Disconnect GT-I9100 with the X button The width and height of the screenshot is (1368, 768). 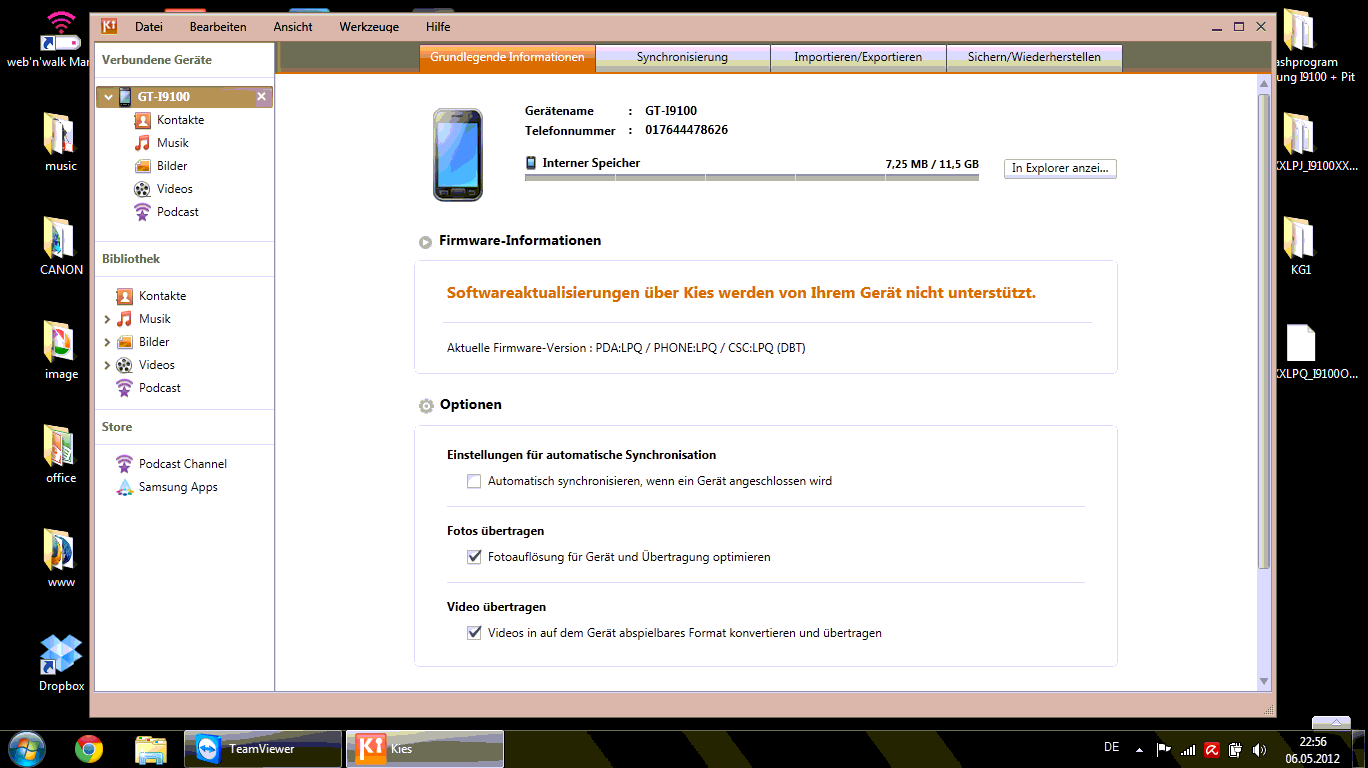(x=261, y=97)
